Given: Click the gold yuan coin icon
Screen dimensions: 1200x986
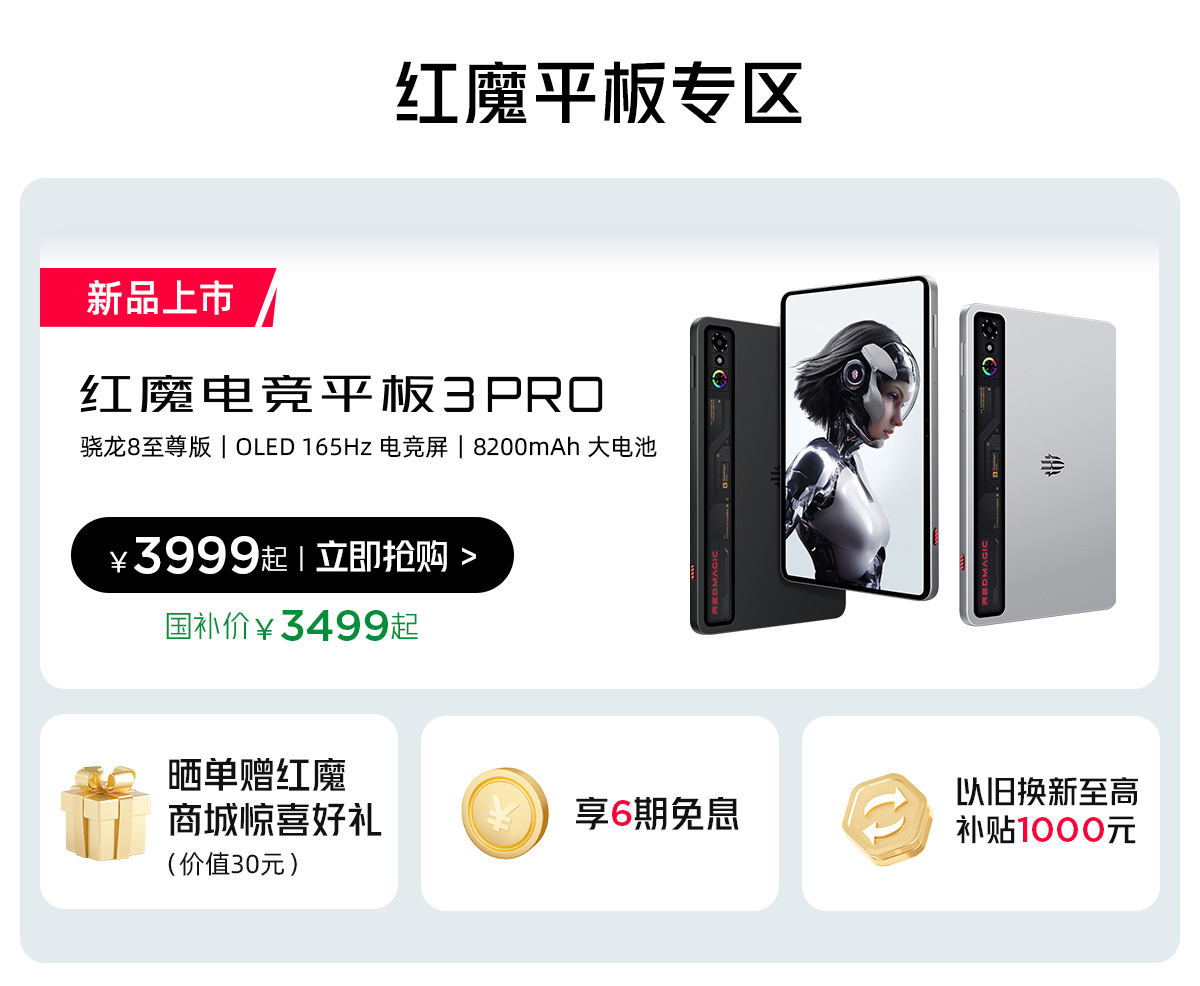Looking at the screenshot, I should [x=505, y=813].
